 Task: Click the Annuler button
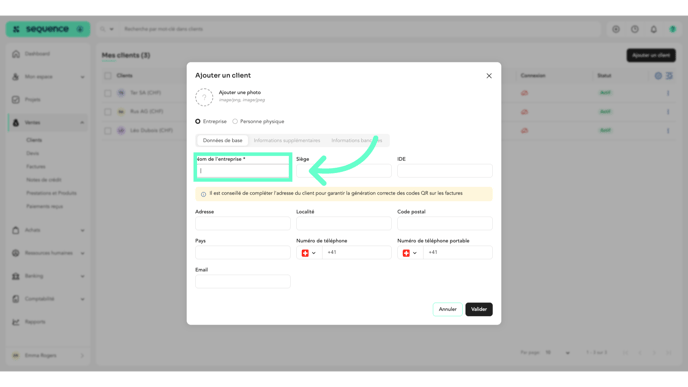(x=448, y=309)
